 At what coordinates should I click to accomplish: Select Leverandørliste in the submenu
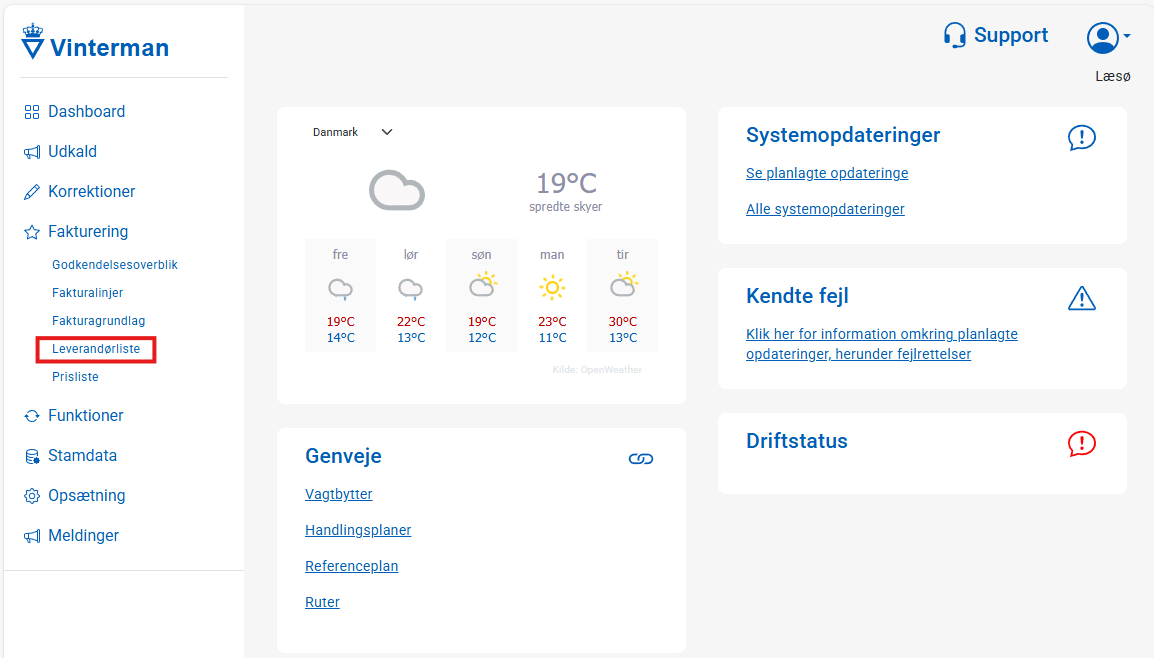(x=96, y=349)
